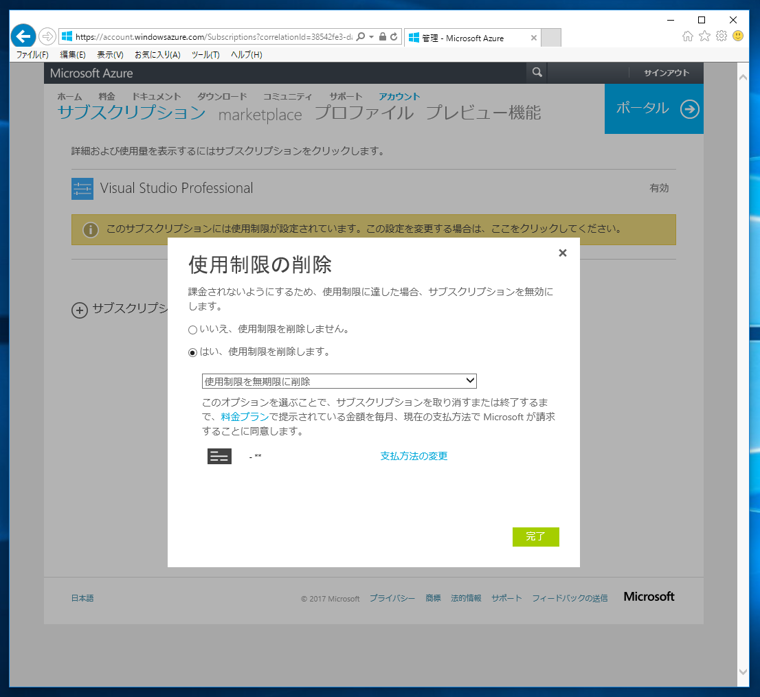Click the URL address bar field
Viewport: 760px width, 697px height.
[213, 37]
